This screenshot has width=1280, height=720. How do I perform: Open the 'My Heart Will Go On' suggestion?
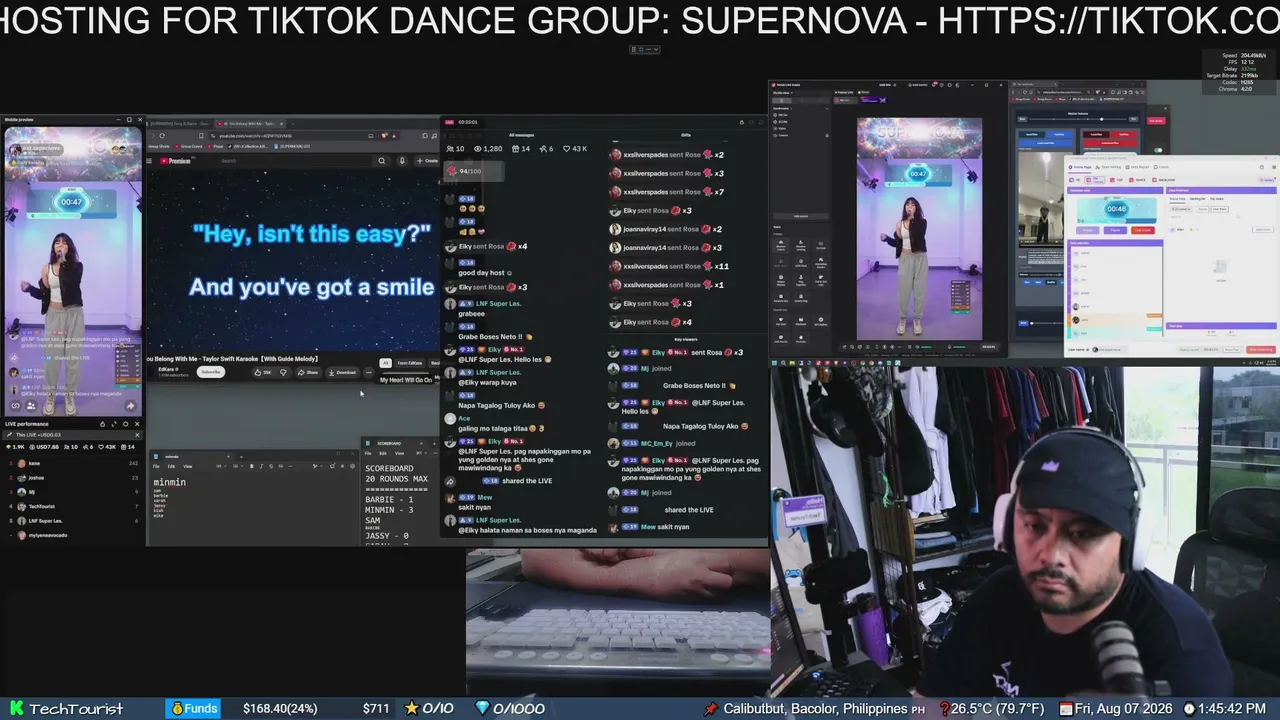[x=406, y=380]
